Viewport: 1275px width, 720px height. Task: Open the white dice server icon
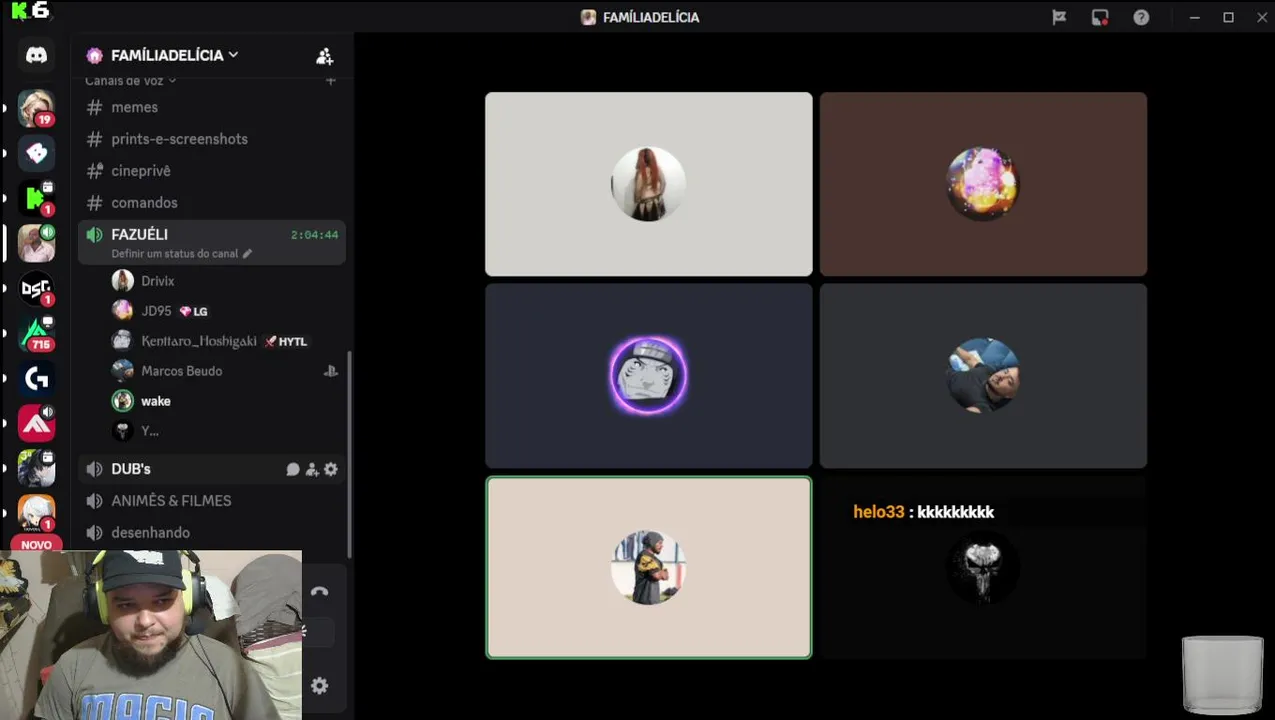tap(36, 153)
